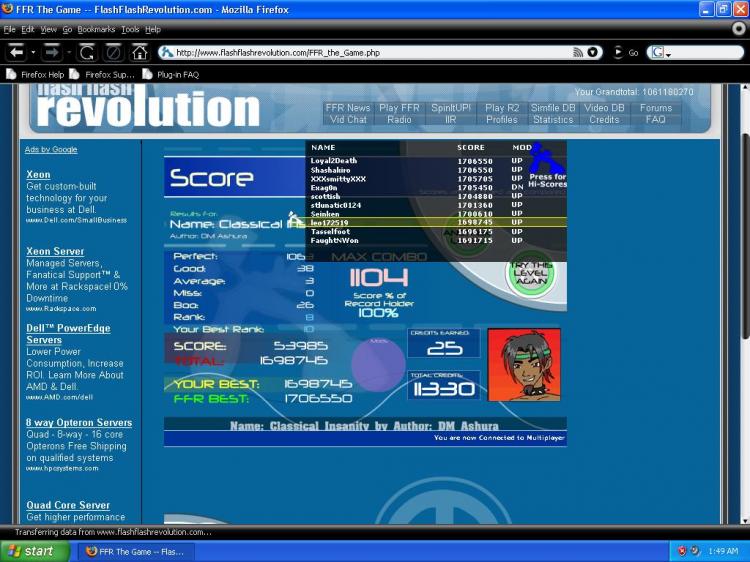Open the Firefox Sup... bookmark
The width and height of the screenshot is (750, 562).
[x=102, y=75]
